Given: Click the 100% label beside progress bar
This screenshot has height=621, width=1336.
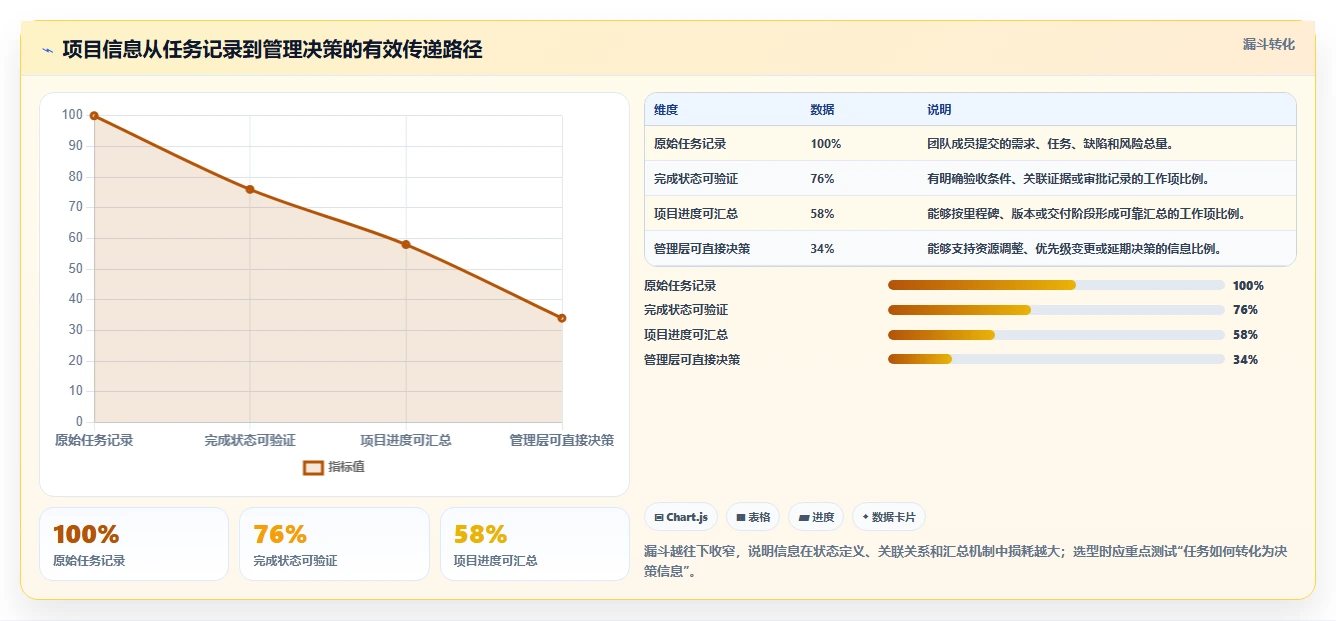Looking at the screenshot, I should point(1248,286).
